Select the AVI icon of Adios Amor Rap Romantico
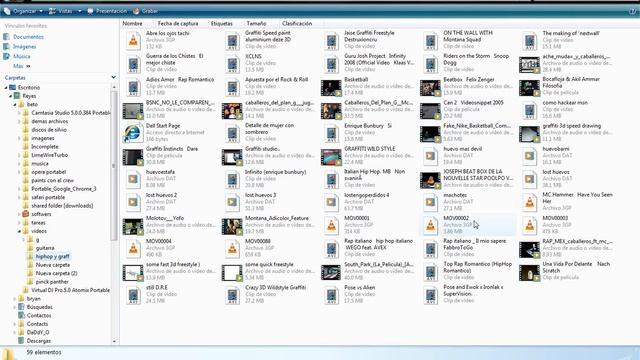640x360 pixels. tap(133, 87)
